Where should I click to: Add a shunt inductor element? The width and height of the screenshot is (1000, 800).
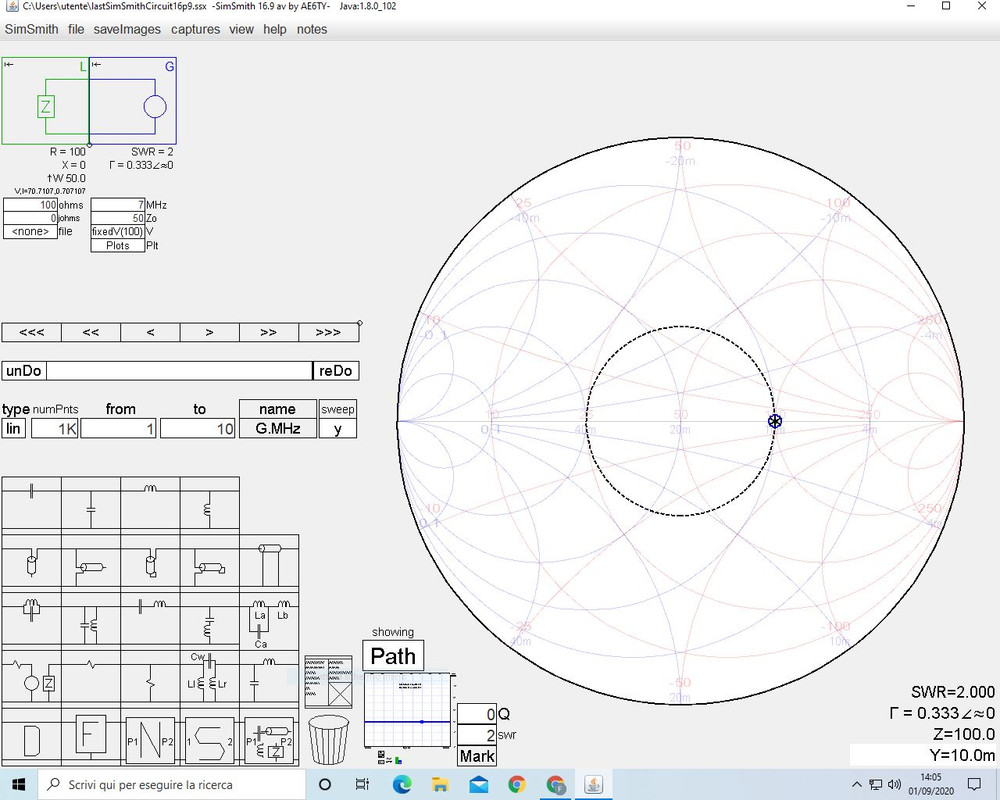(210, 502)
